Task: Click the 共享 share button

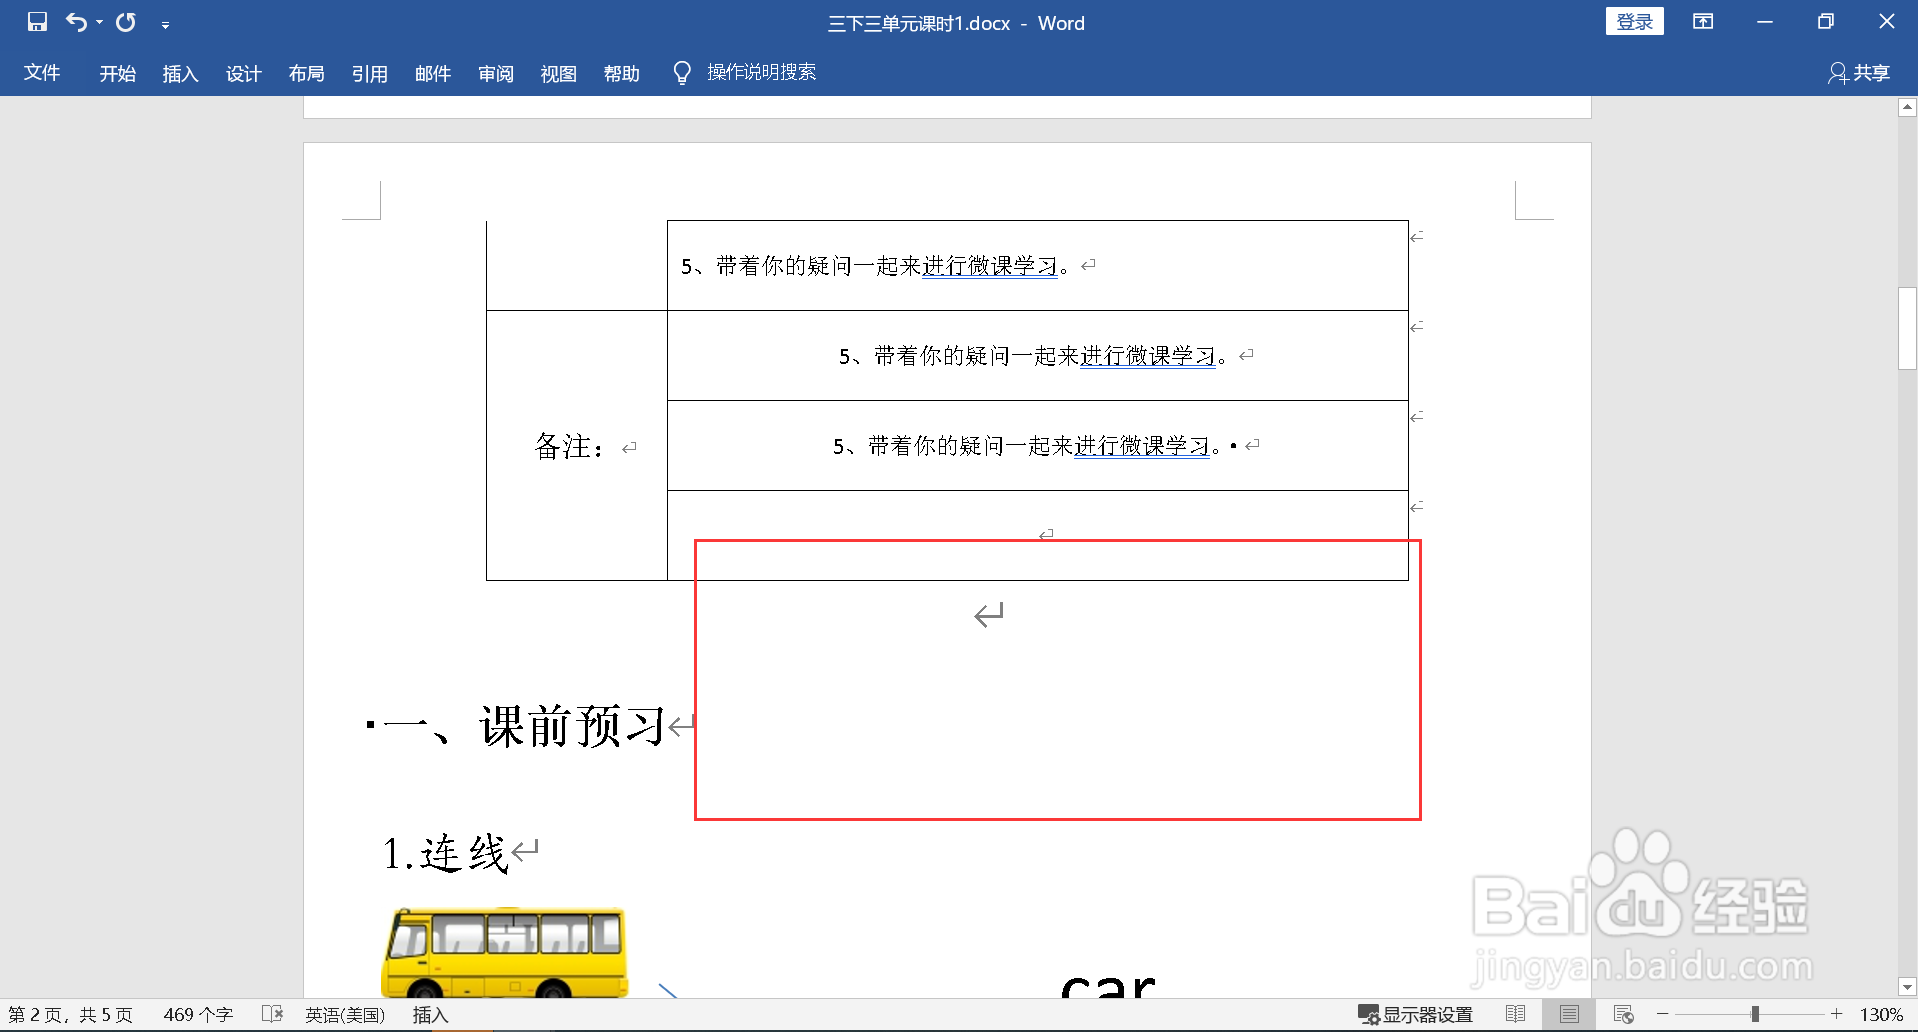Action: point(1860,73)
